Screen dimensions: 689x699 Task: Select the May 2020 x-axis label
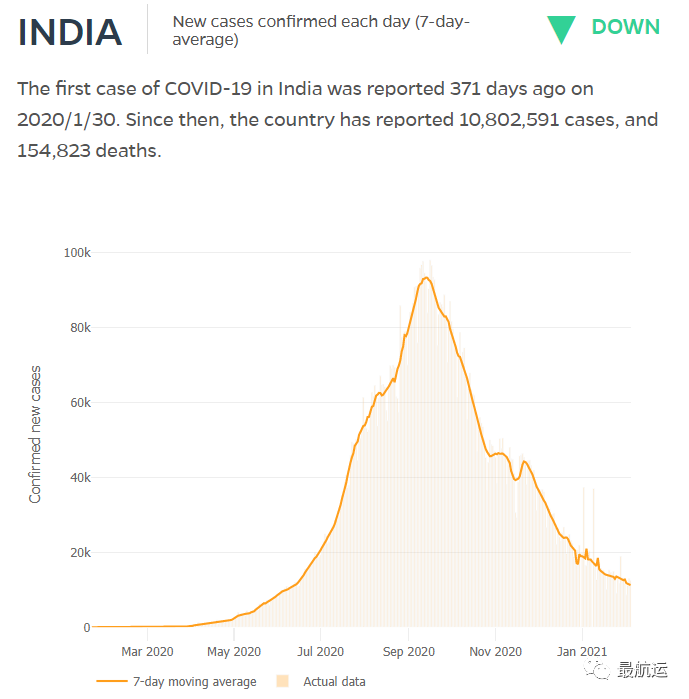coord(234,652)
